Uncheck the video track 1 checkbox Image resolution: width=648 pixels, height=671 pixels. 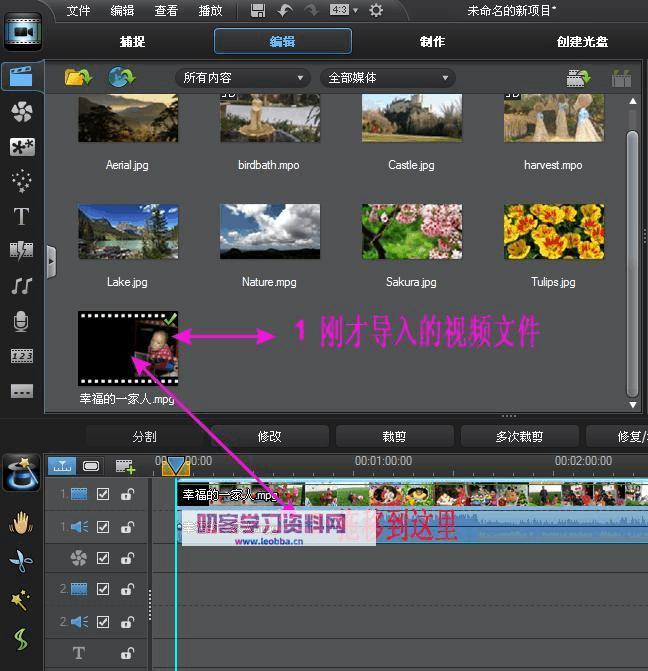[x=103, y=494]
